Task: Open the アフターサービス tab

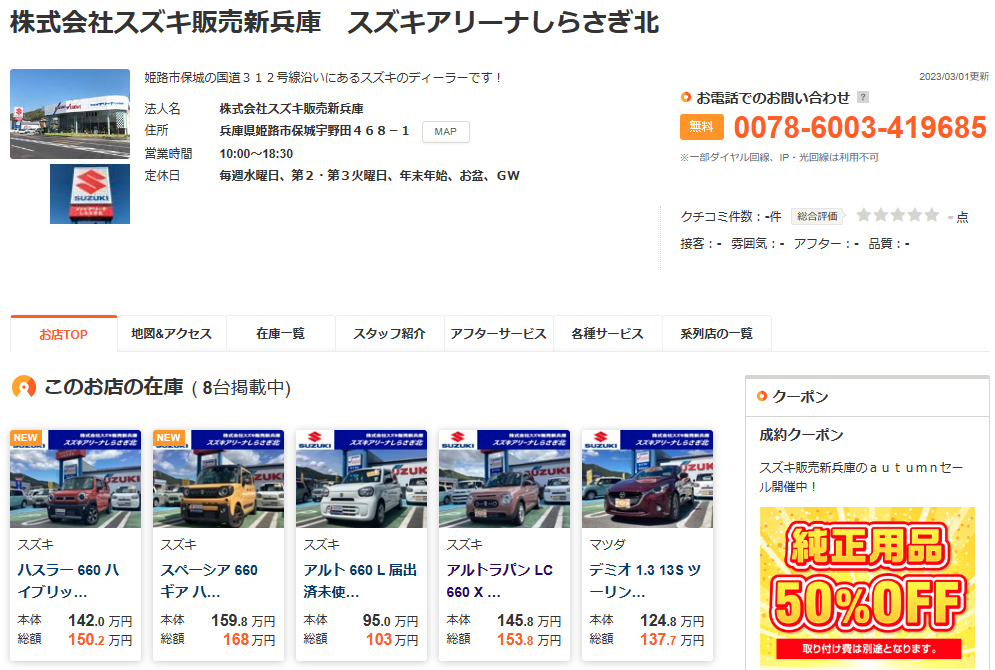Action: pos(499,334)
